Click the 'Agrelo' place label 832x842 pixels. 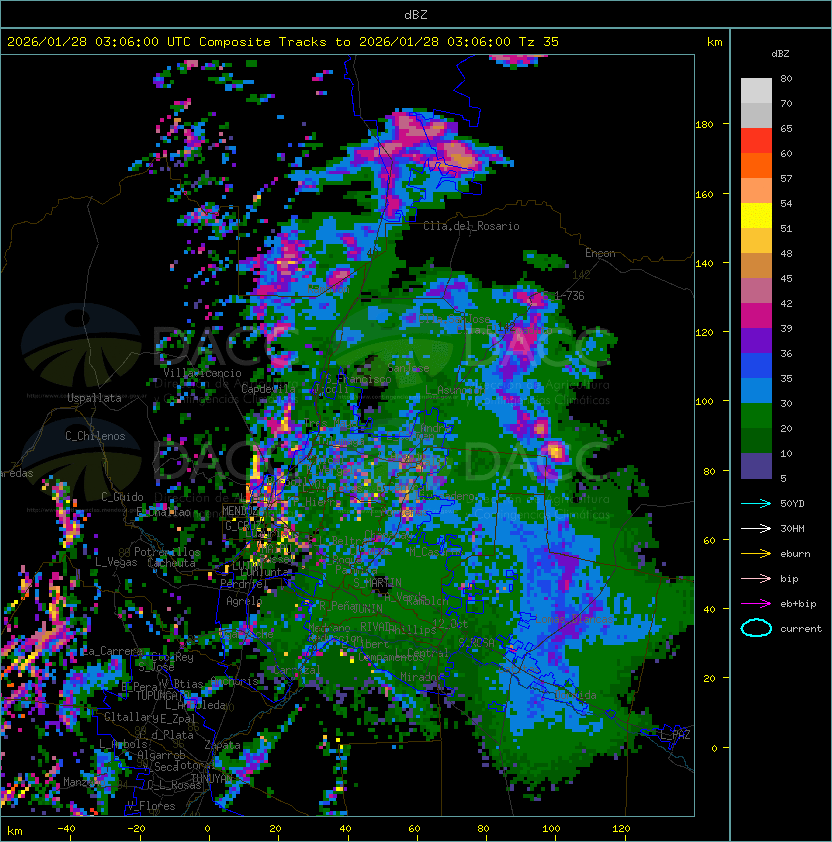(x=243, y=601)
